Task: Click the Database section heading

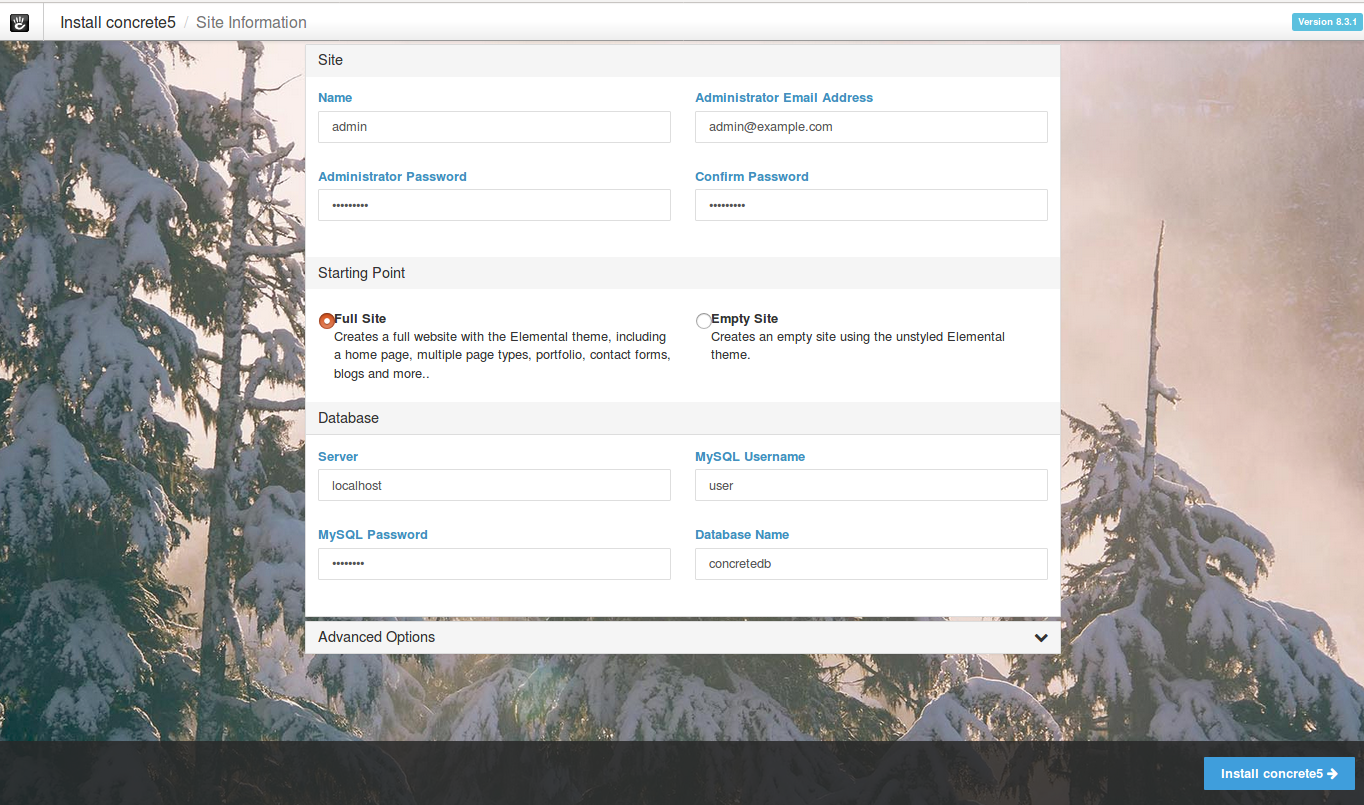Action: [348, 418]
